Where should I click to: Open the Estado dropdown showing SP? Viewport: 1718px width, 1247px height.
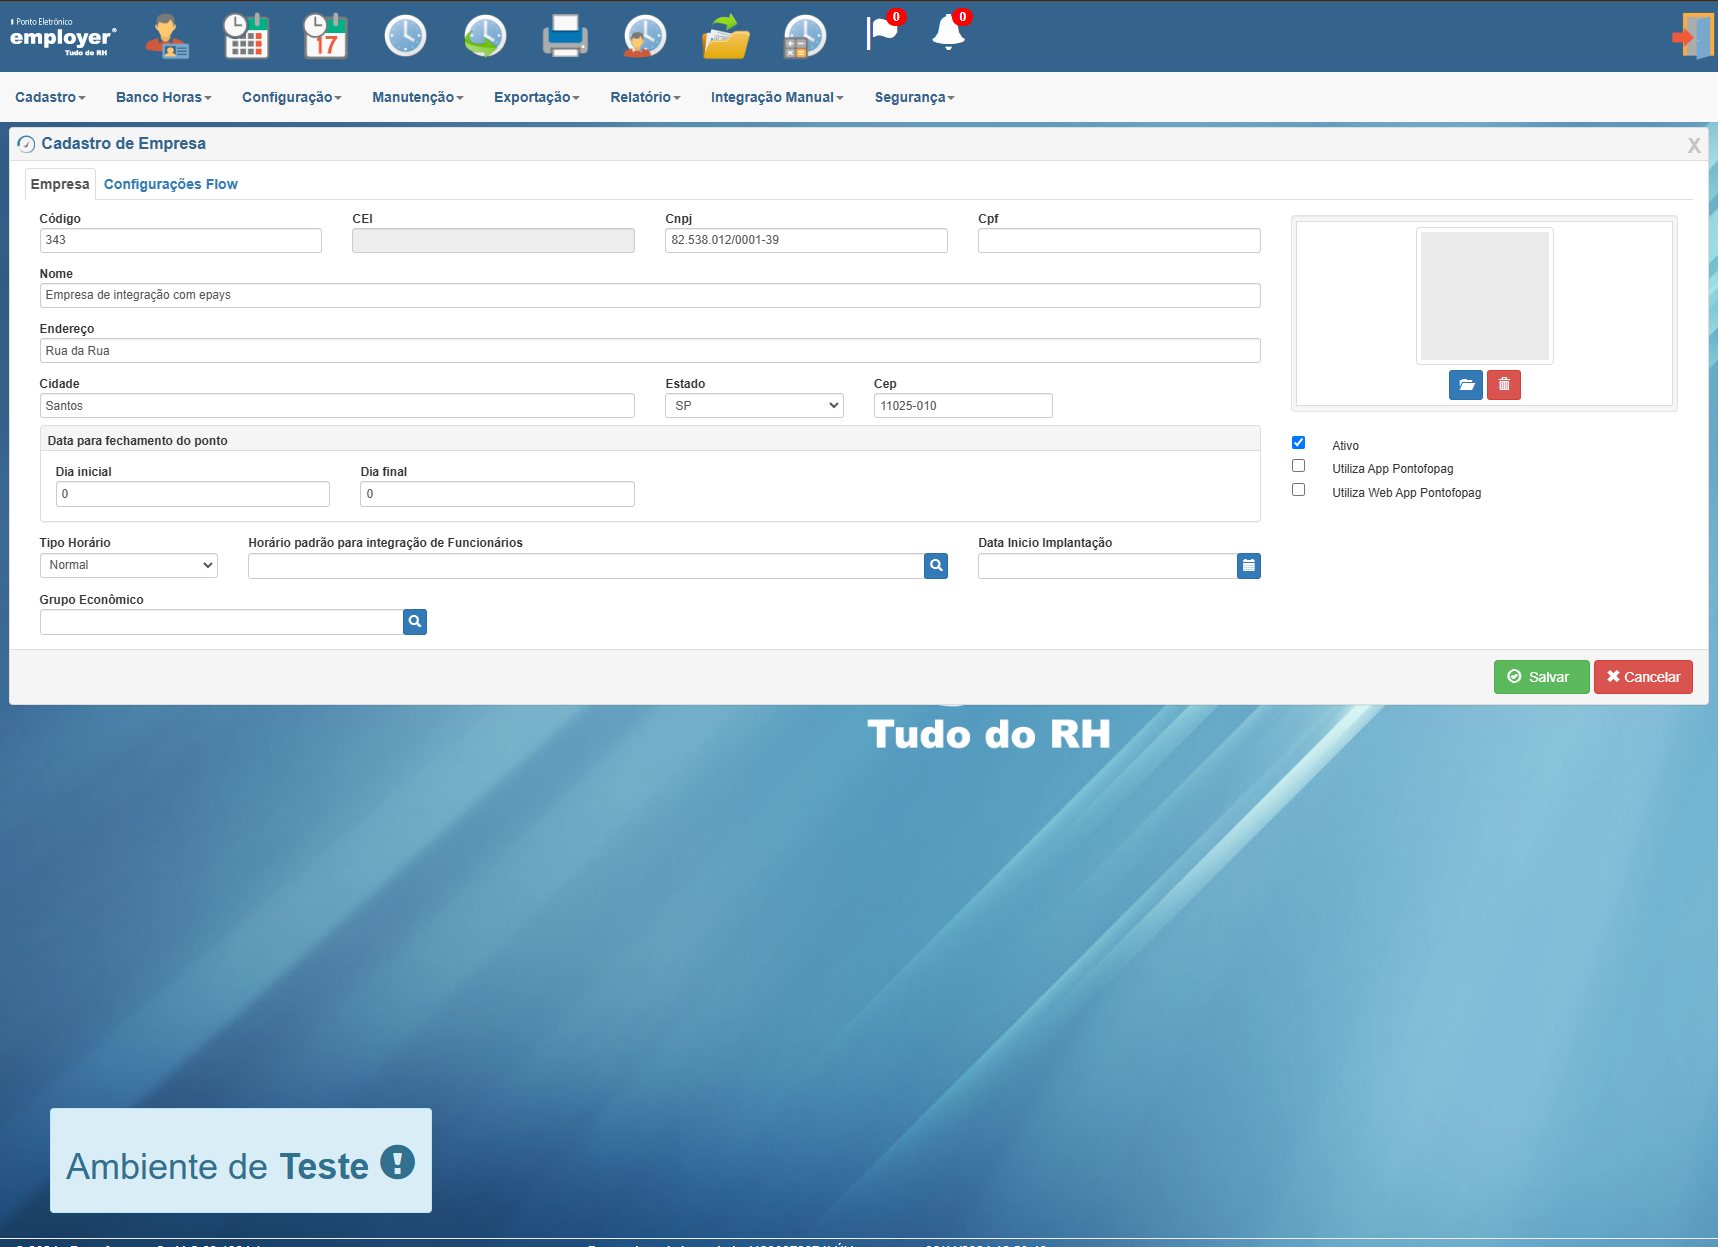coord(754,406)
